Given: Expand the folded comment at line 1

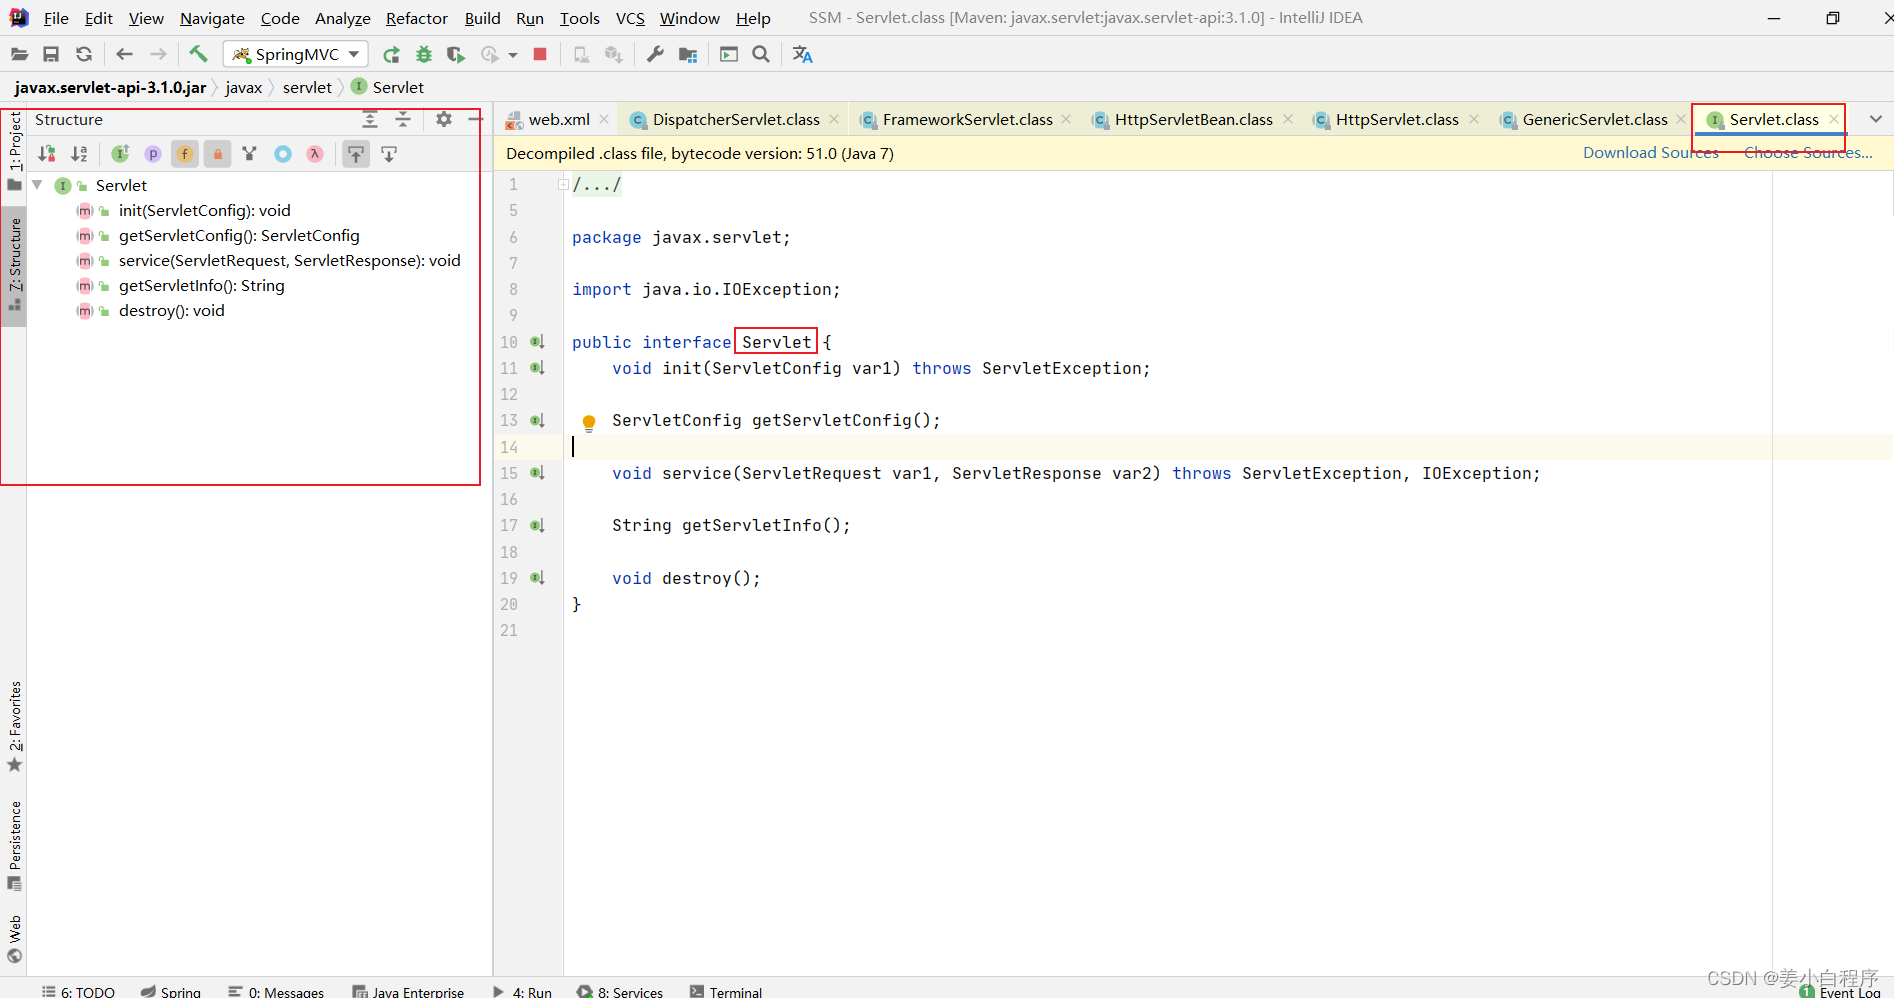Looking at the screenshot, I should (563, 184).
